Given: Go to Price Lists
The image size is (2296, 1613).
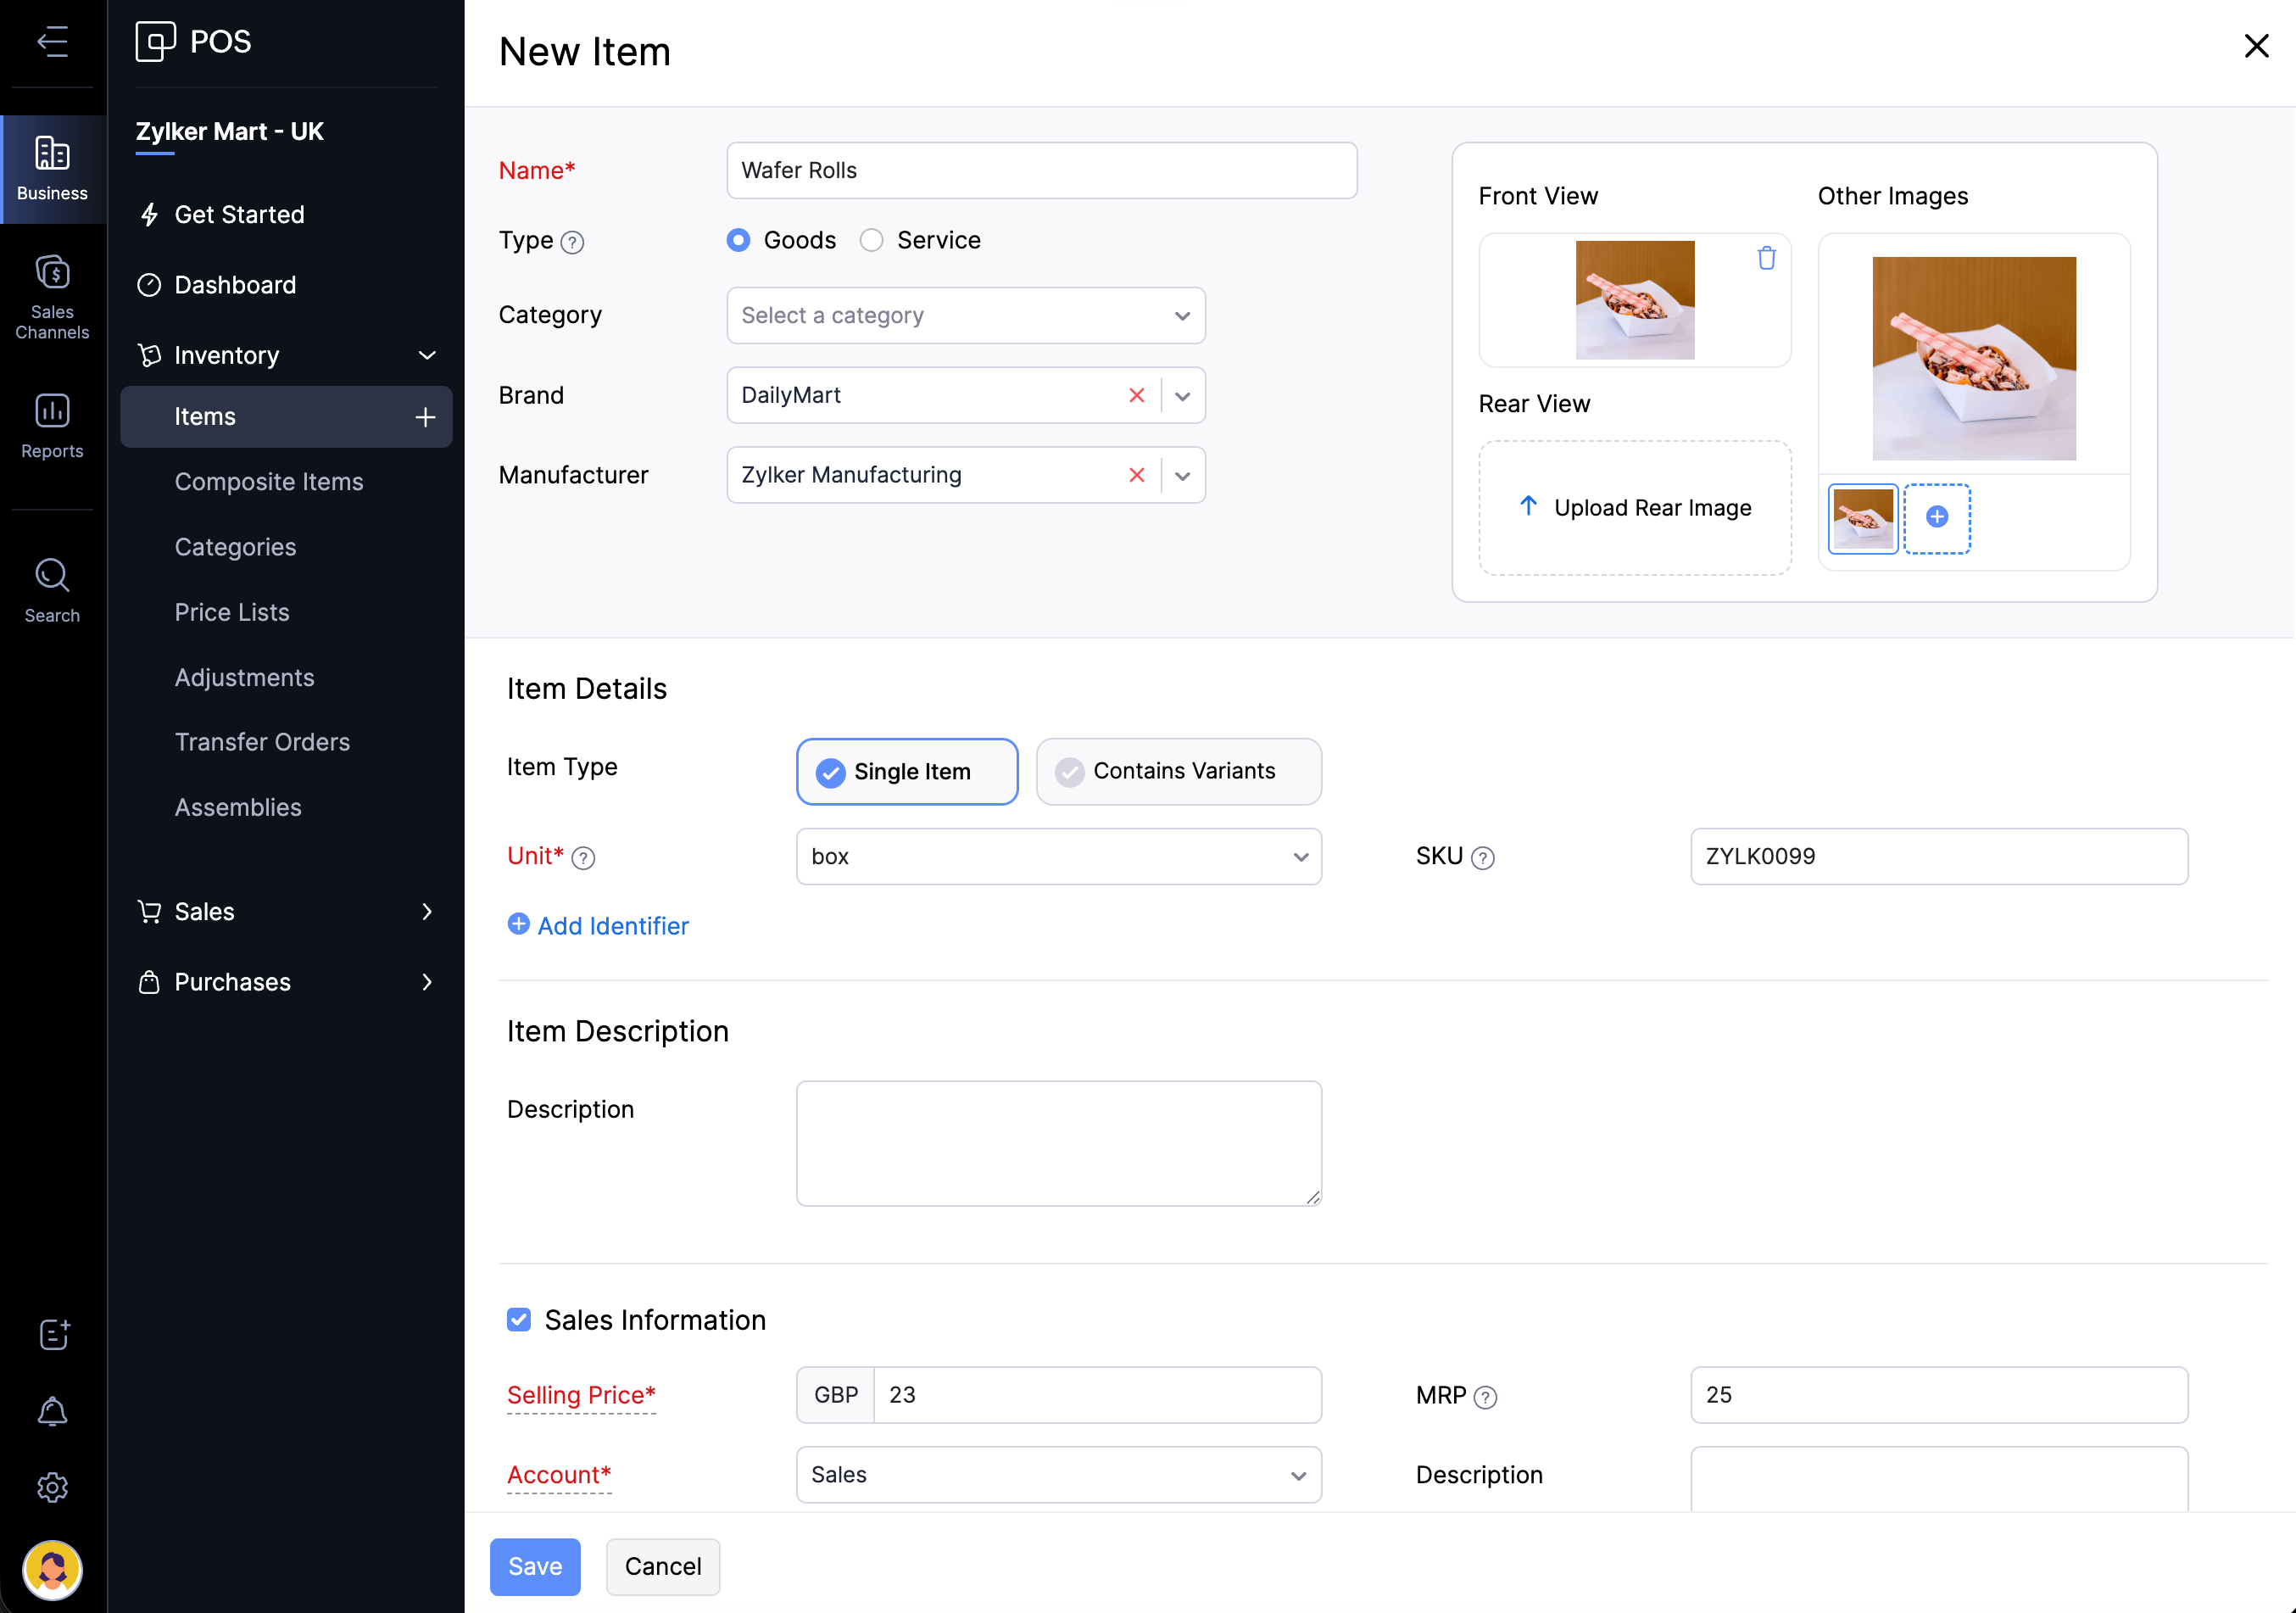Looking at the screenshot, I should (232, 612).
